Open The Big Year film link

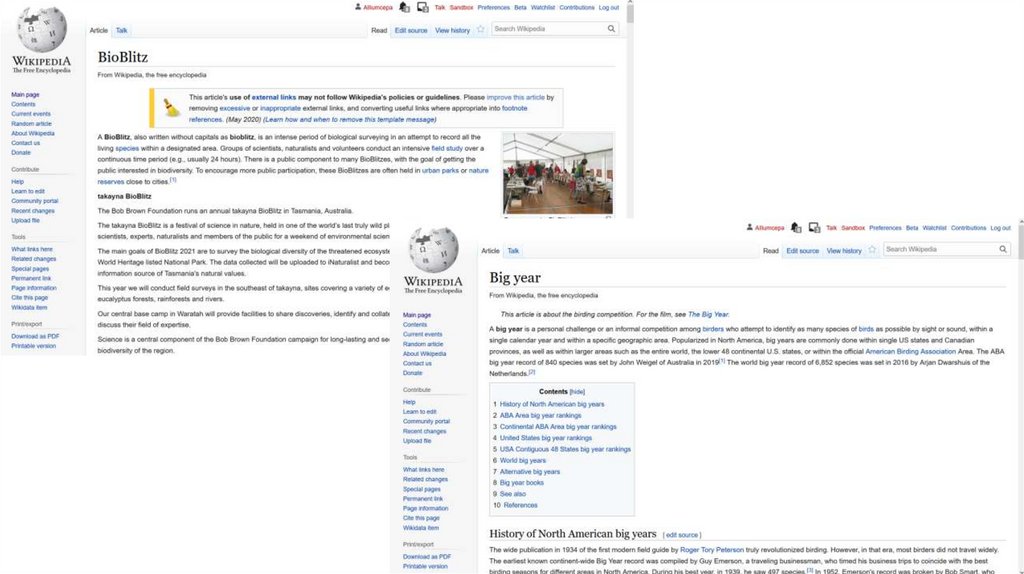(708, 314)
